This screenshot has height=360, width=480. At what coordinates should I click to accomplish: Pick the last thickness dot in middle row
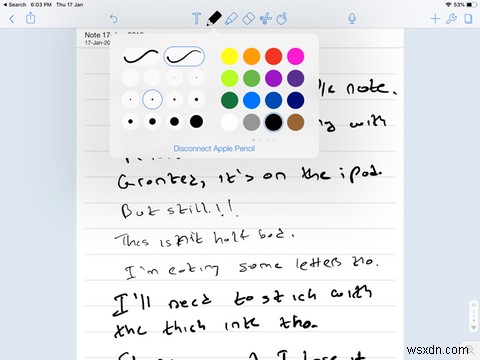click(196, 99)
